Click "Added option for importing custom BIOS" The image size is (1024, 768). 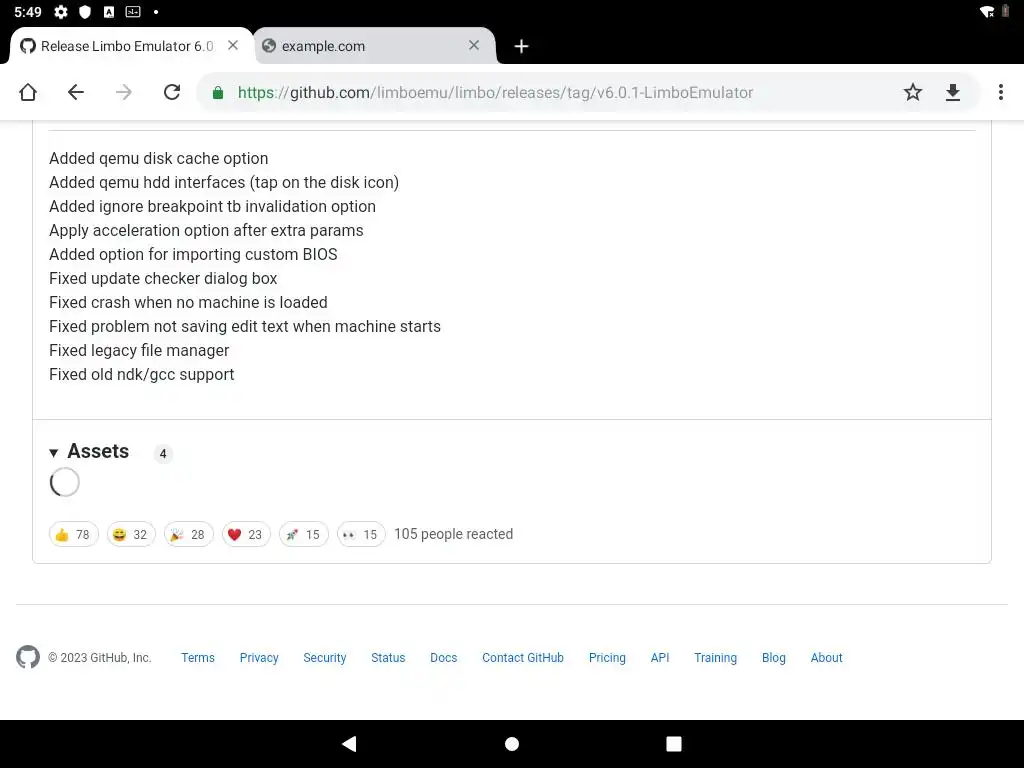tap(193, 255)
